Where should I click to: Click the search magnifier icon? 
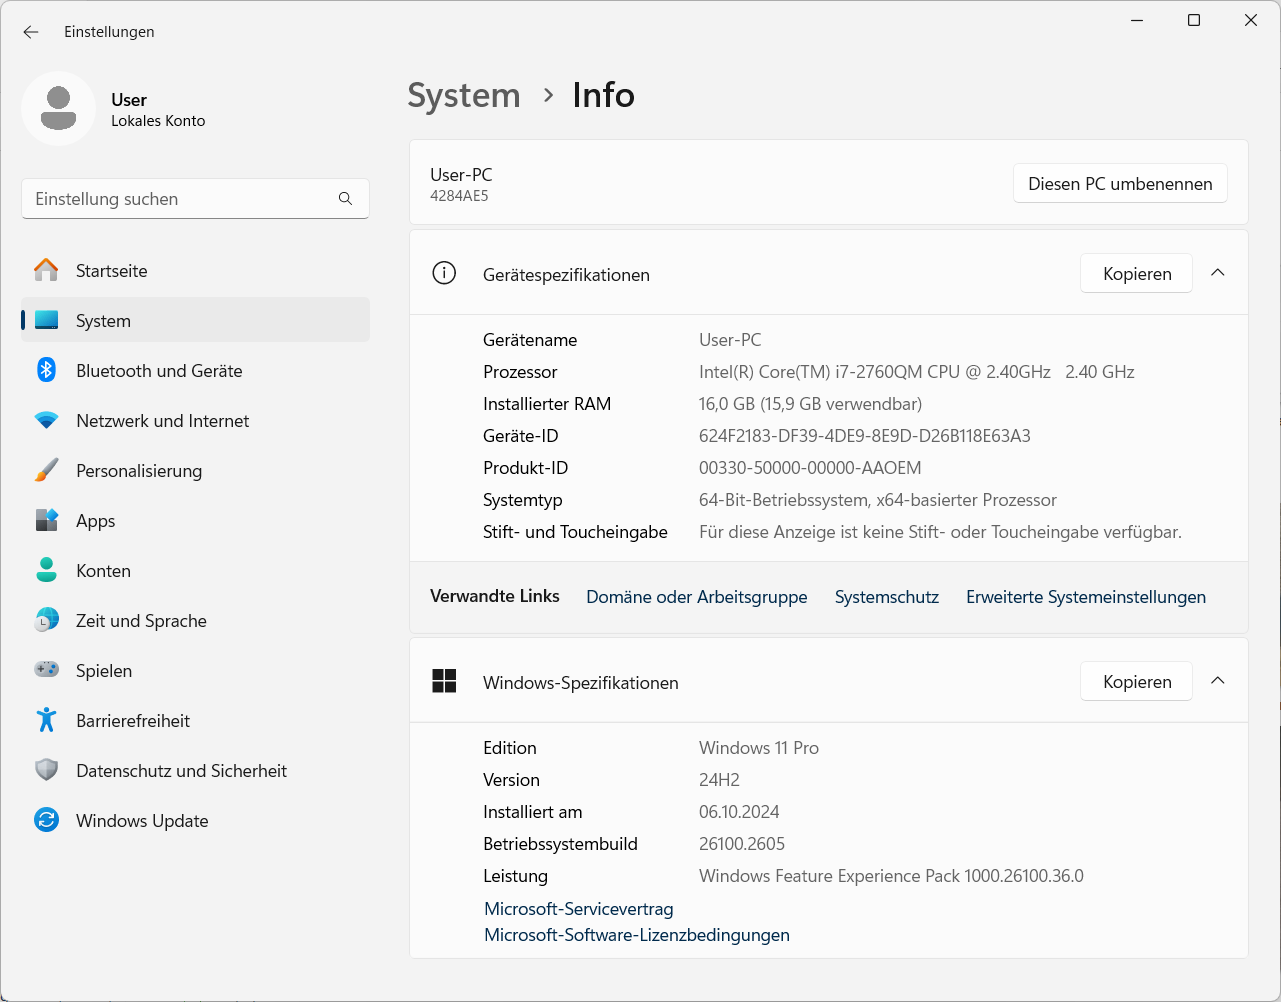(345, 199)
